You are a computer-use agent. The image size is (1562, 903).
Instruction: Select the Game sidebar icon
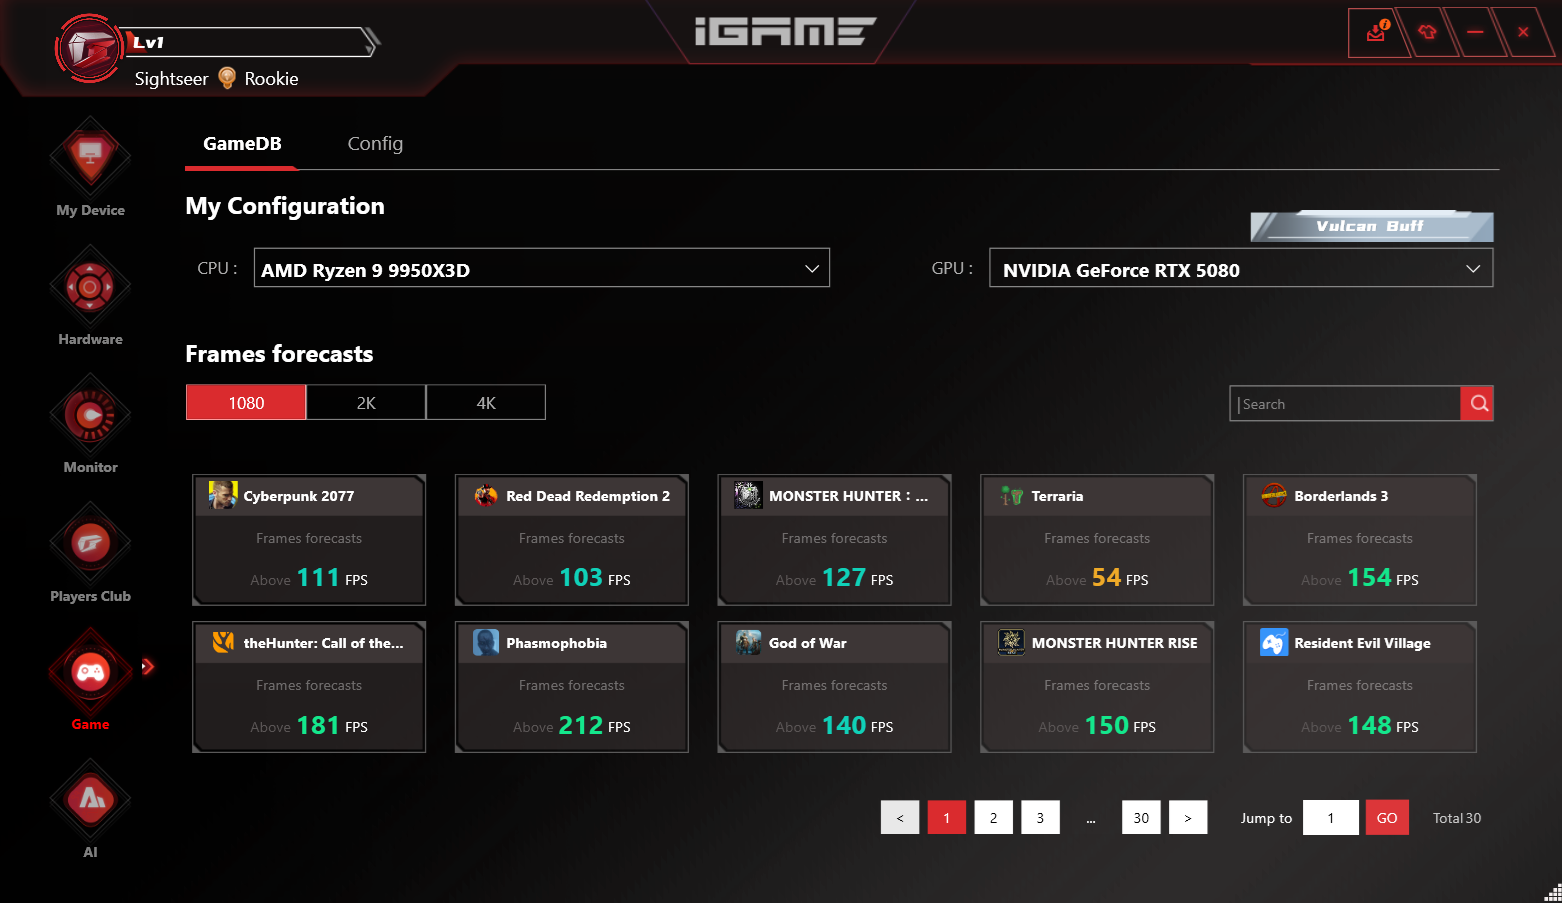tap(90, 671)
